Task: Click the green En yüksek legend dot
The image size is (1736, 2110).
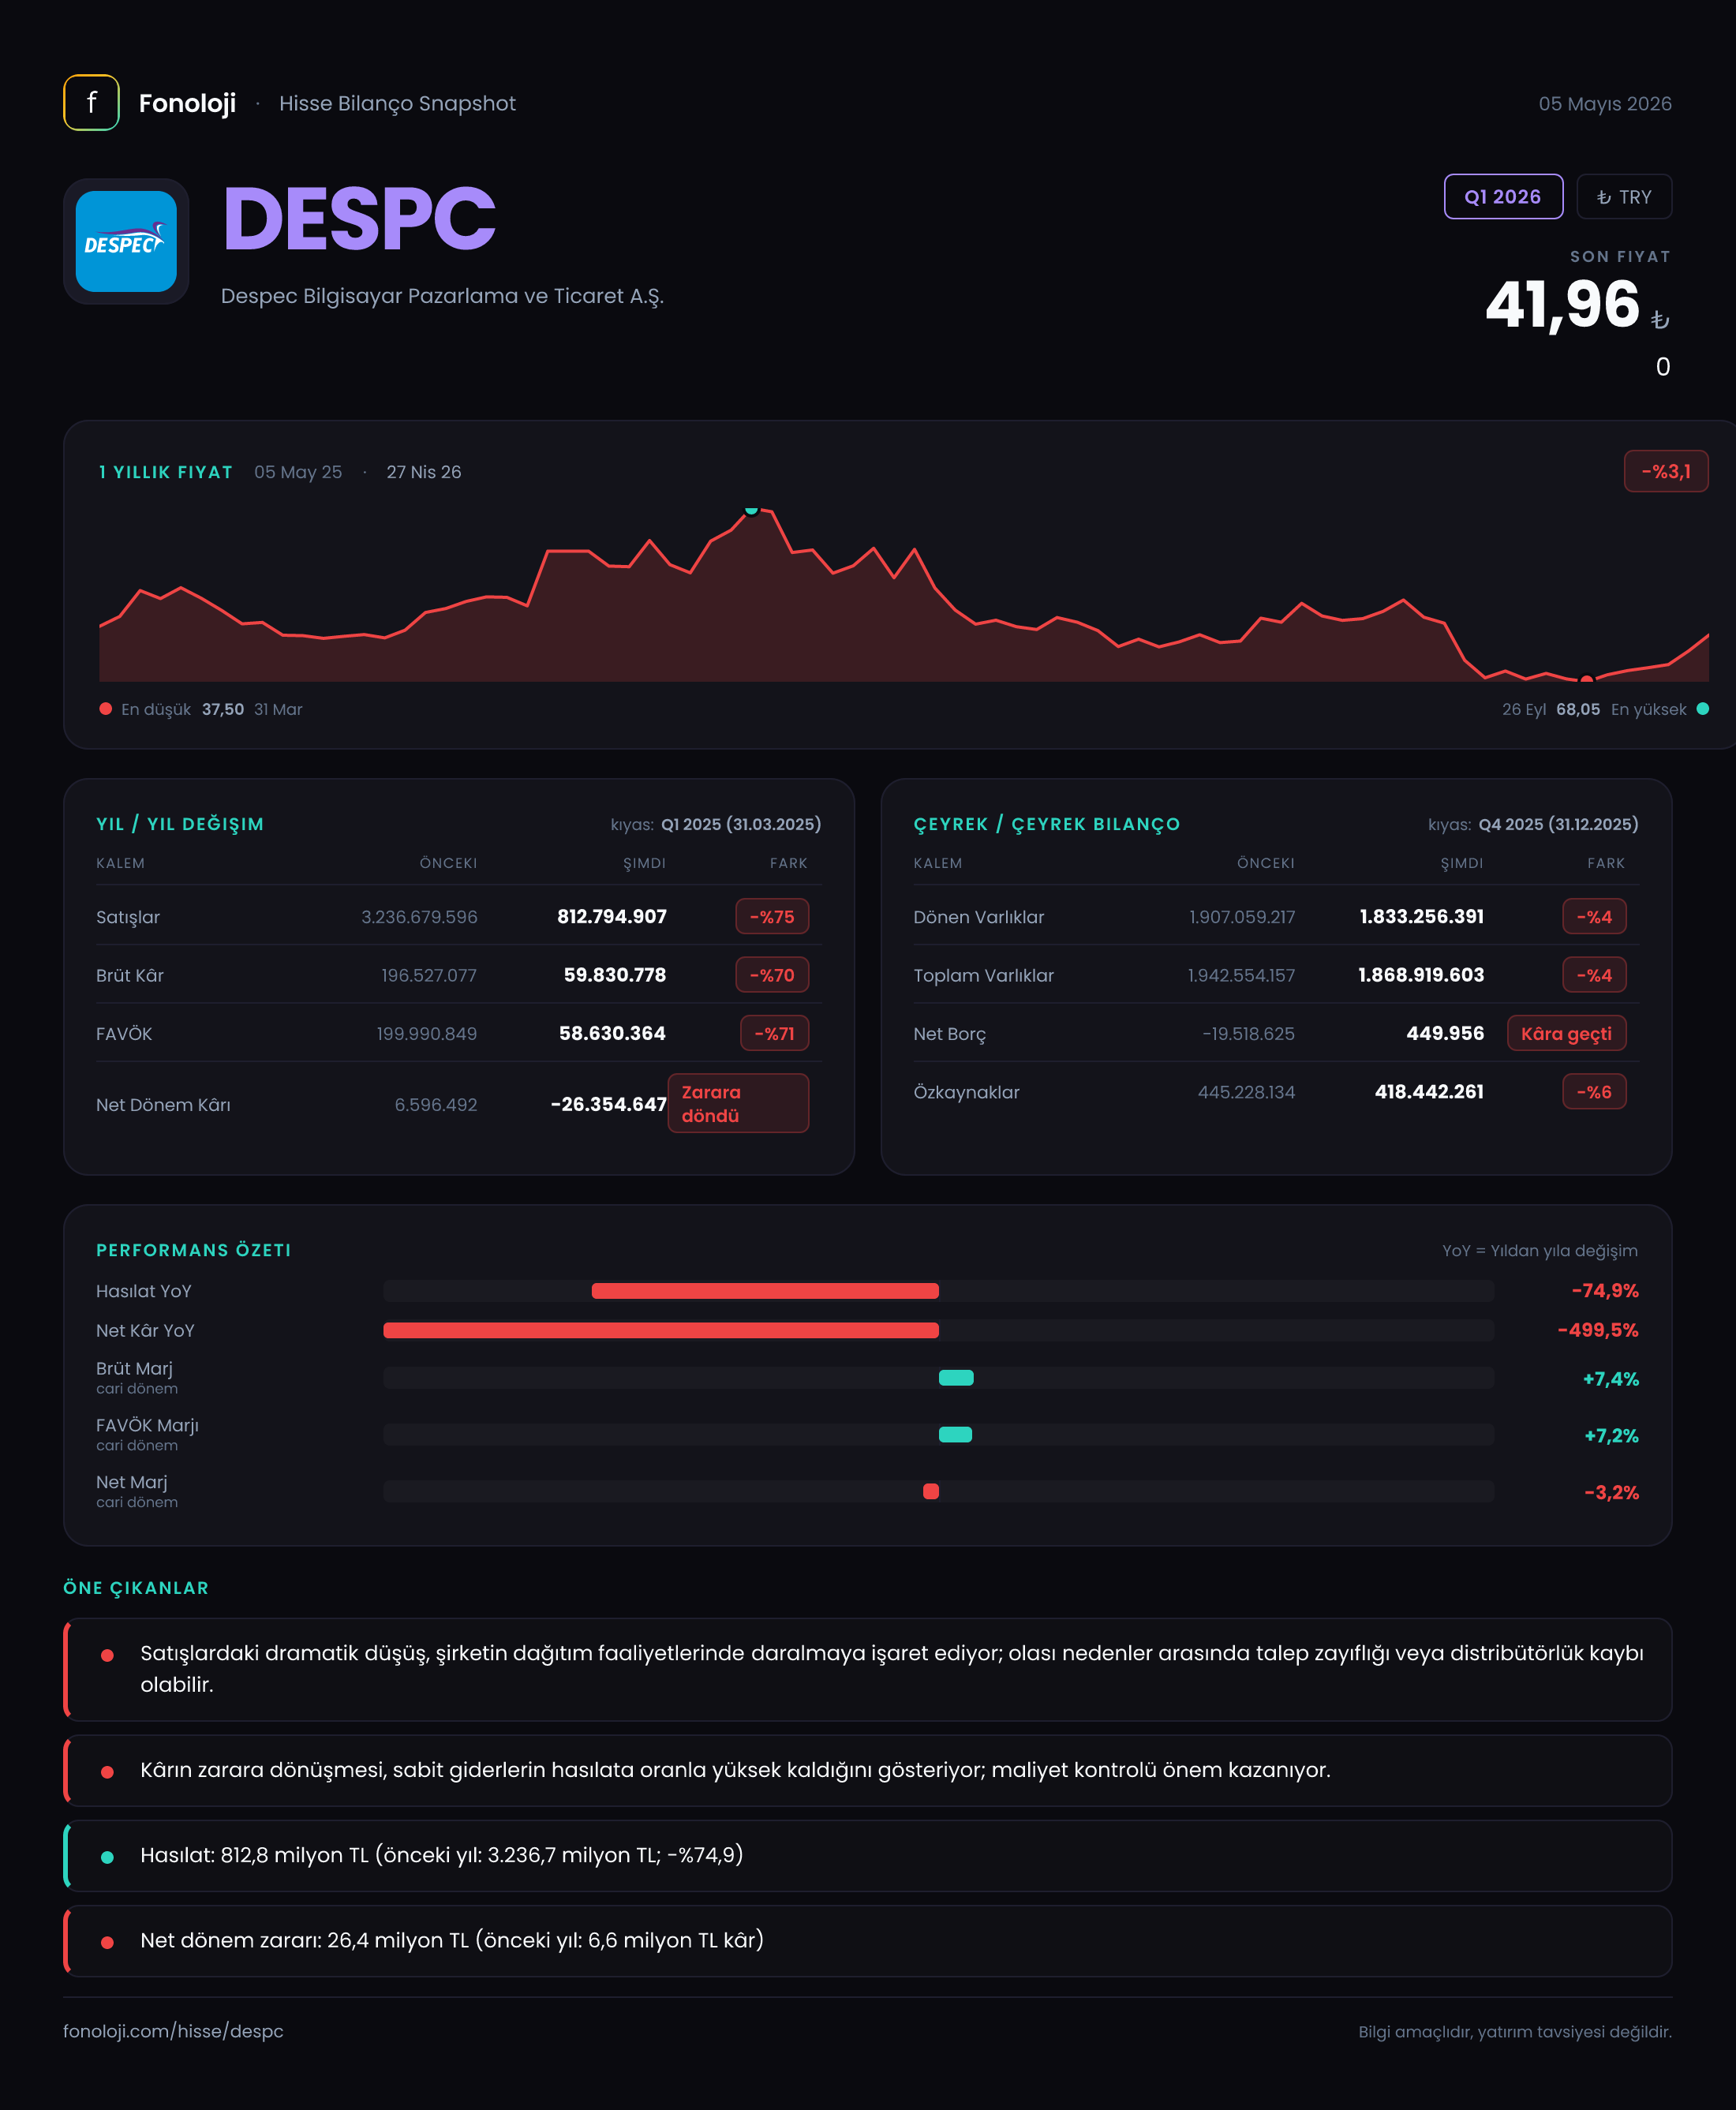Action: (1703, 709)
